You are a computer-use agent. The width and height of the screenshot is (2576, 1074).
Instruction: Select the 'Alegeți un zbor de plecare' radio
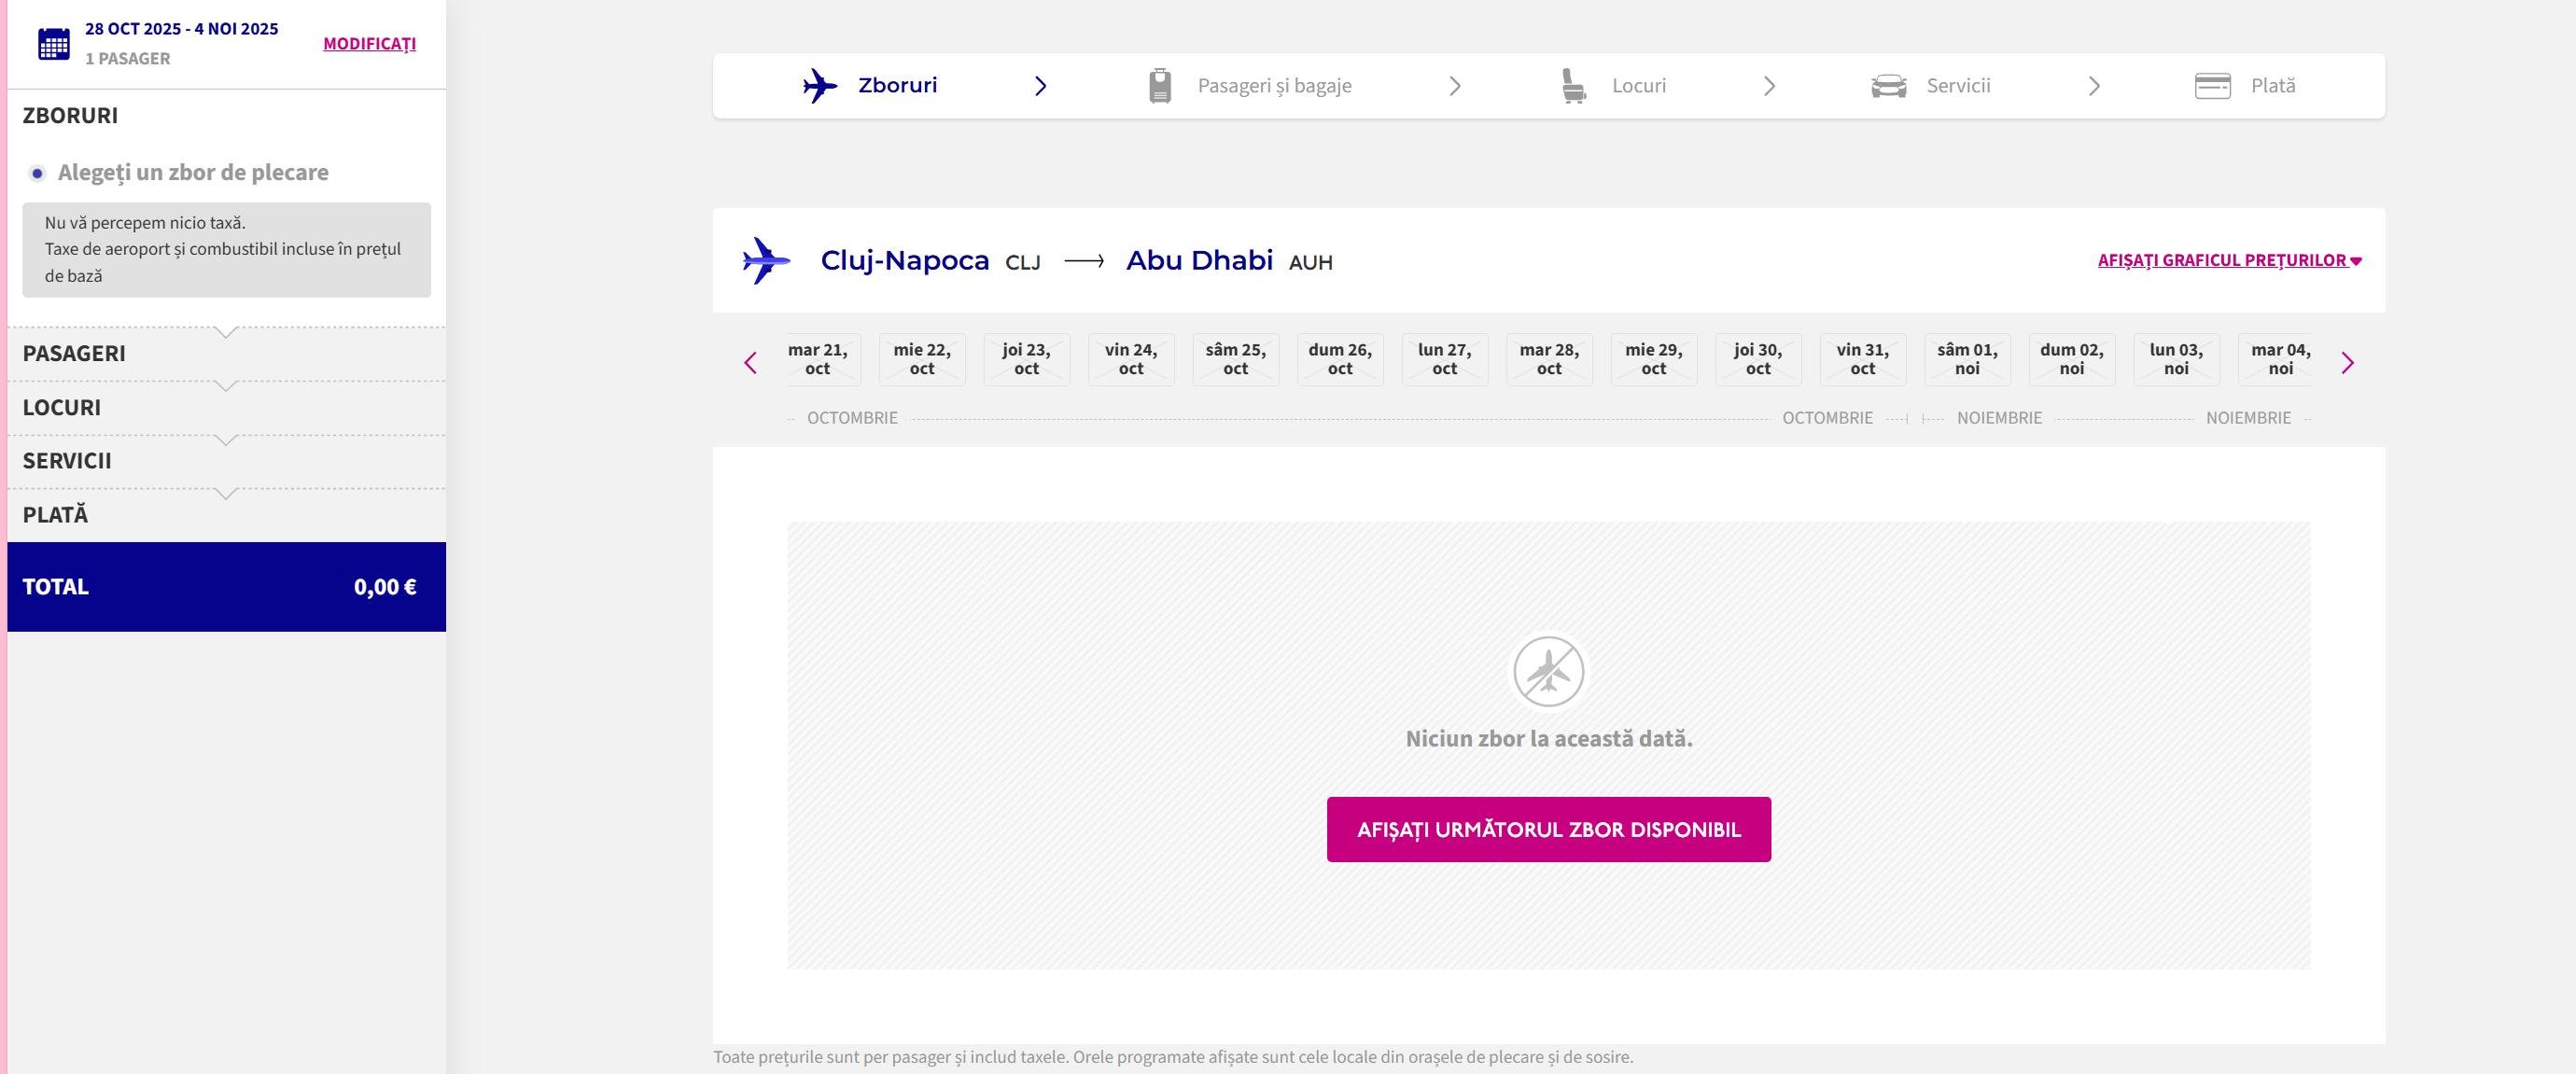37,173
